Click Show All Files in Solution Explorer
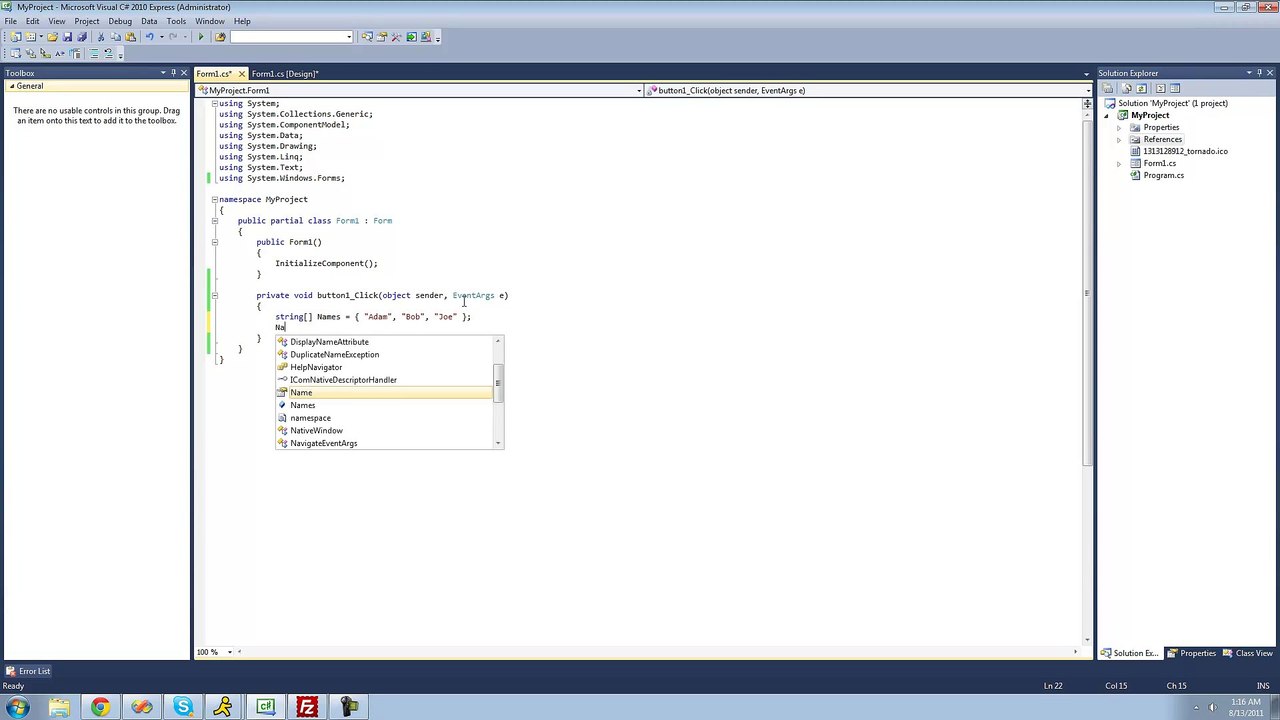Viewport: 1280px width, 720px height. coord(1126,88)
